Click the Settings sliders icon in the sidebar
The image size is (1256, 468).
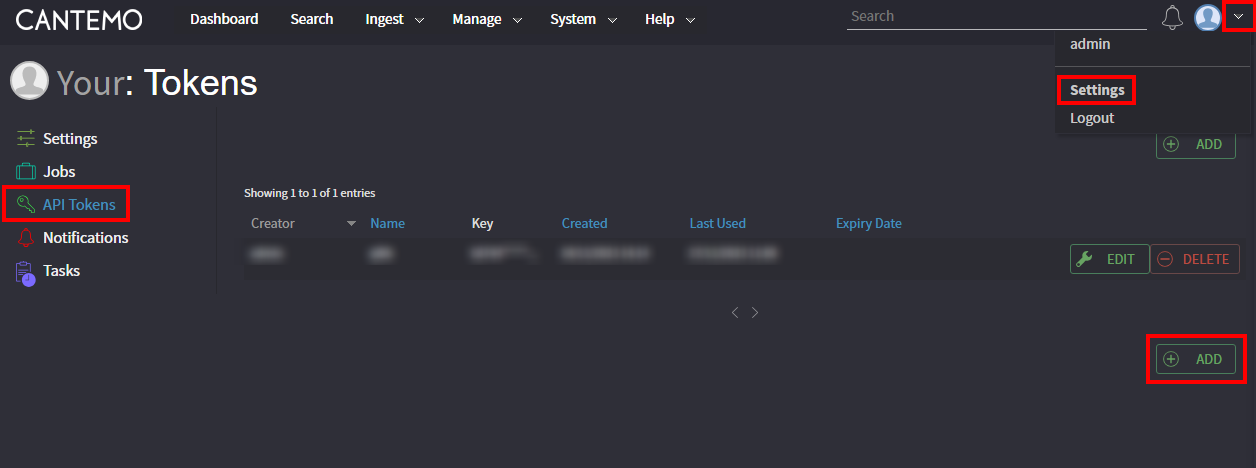[26, 139]
